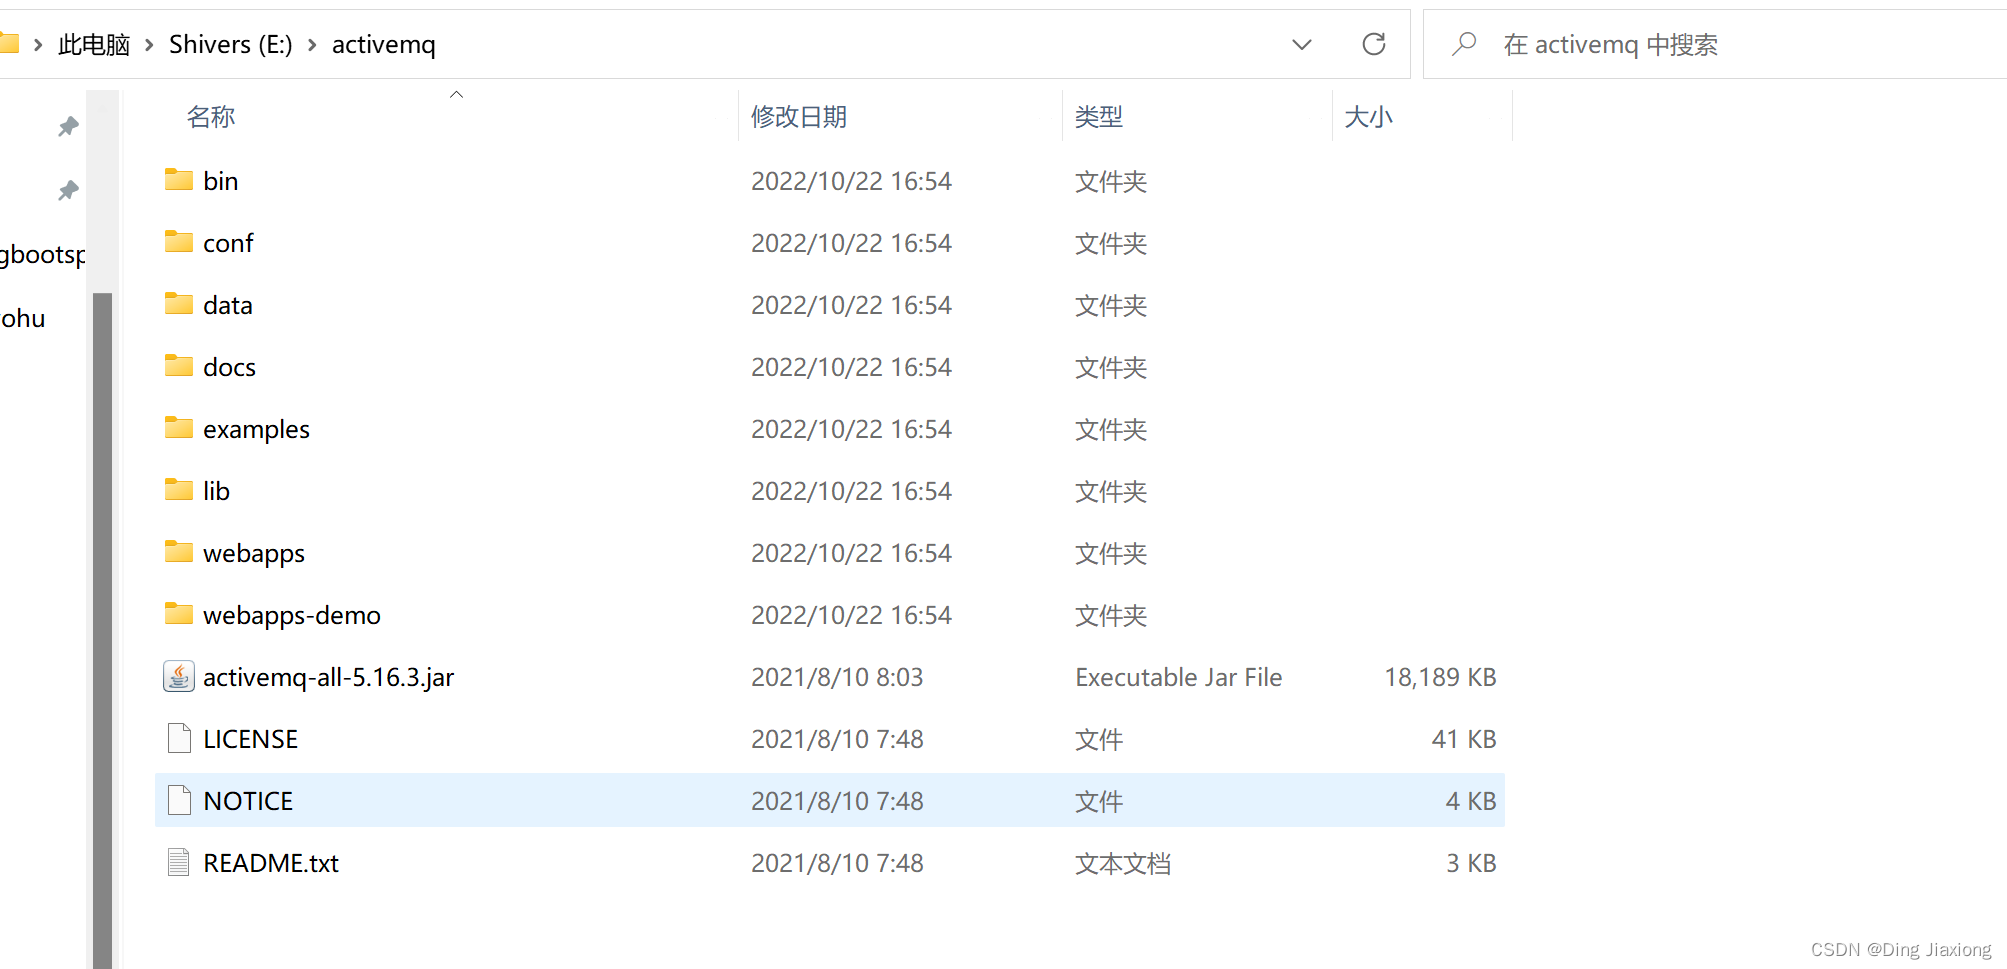This screenshot has height=969, width=2007.
Task: Click the data folder icon
Action: [179, 304]
